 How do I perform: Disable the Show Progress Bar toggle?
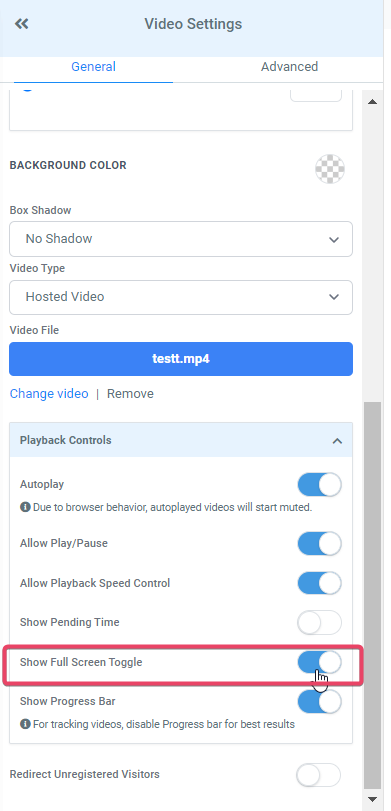(320, 702)
